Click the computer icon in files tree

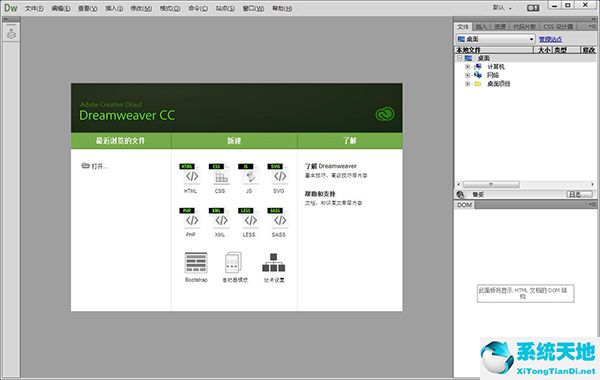click(478, 67)
